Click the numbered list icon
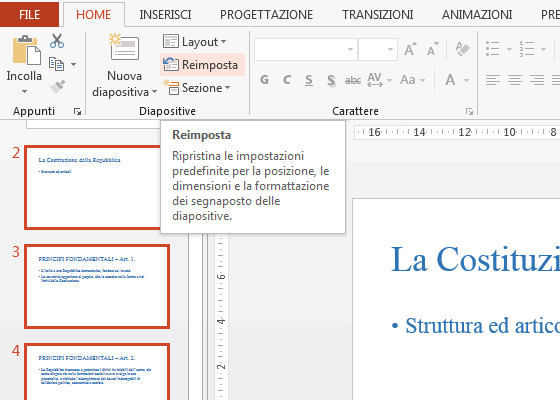Viewport: 560px width, 400px height. (x=527, y=49)
